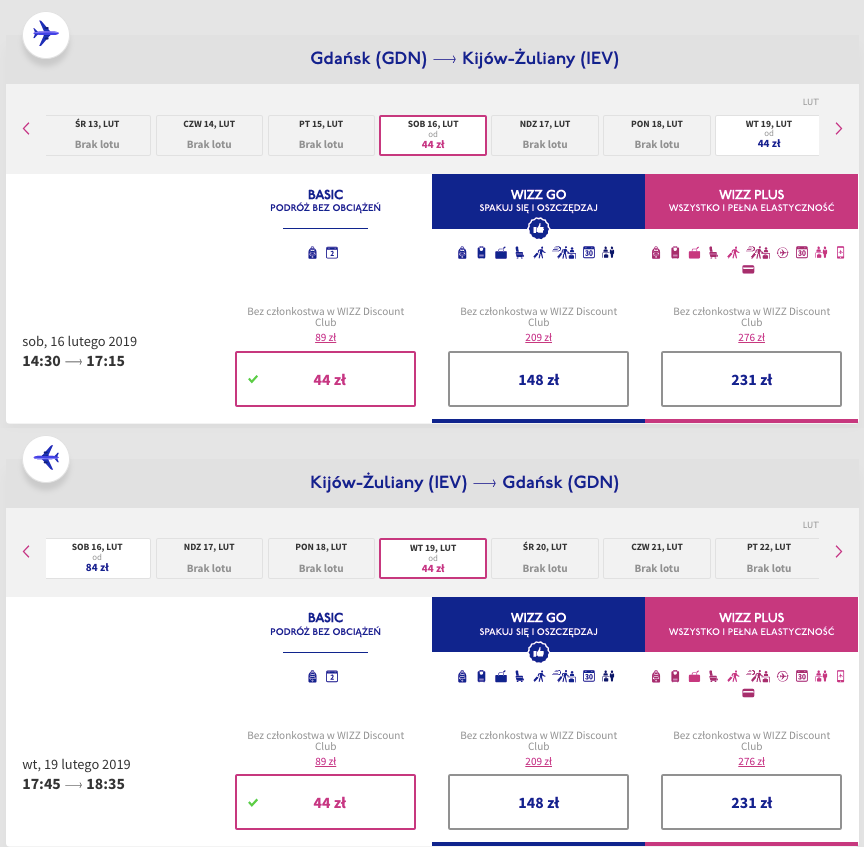The image size is (864, 847).
Task: Show earlier dates for Kijów–Gdańsk flight
Action: click(26, 552)
